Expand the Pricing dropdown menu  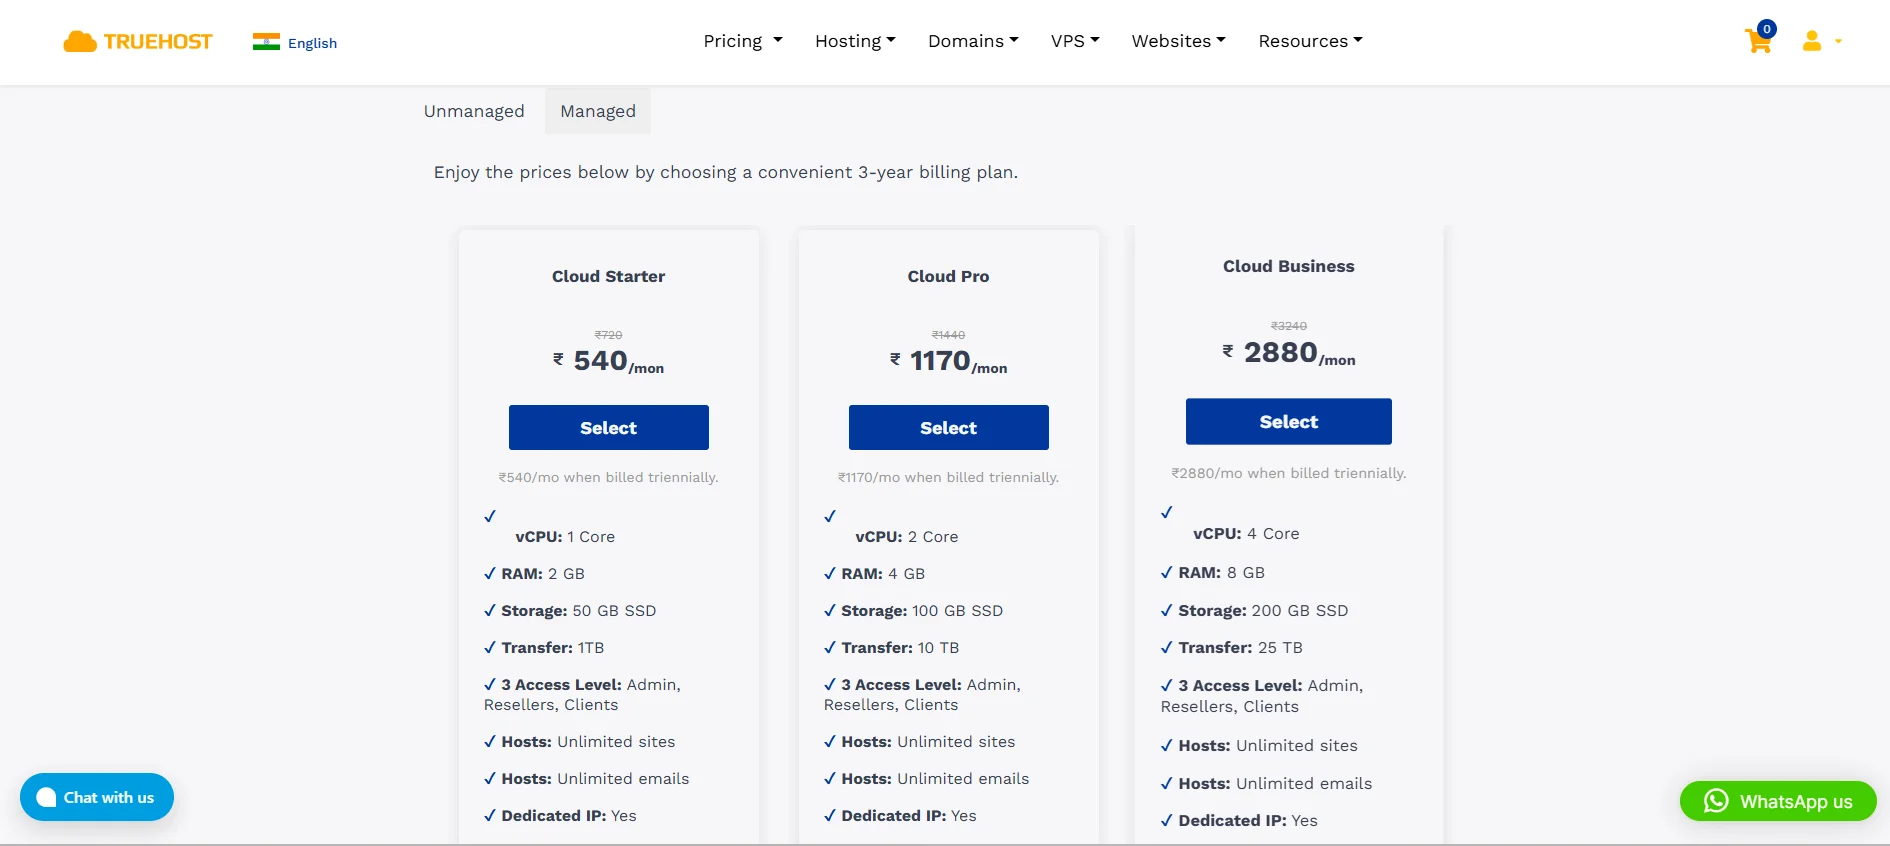pos(743,41)
